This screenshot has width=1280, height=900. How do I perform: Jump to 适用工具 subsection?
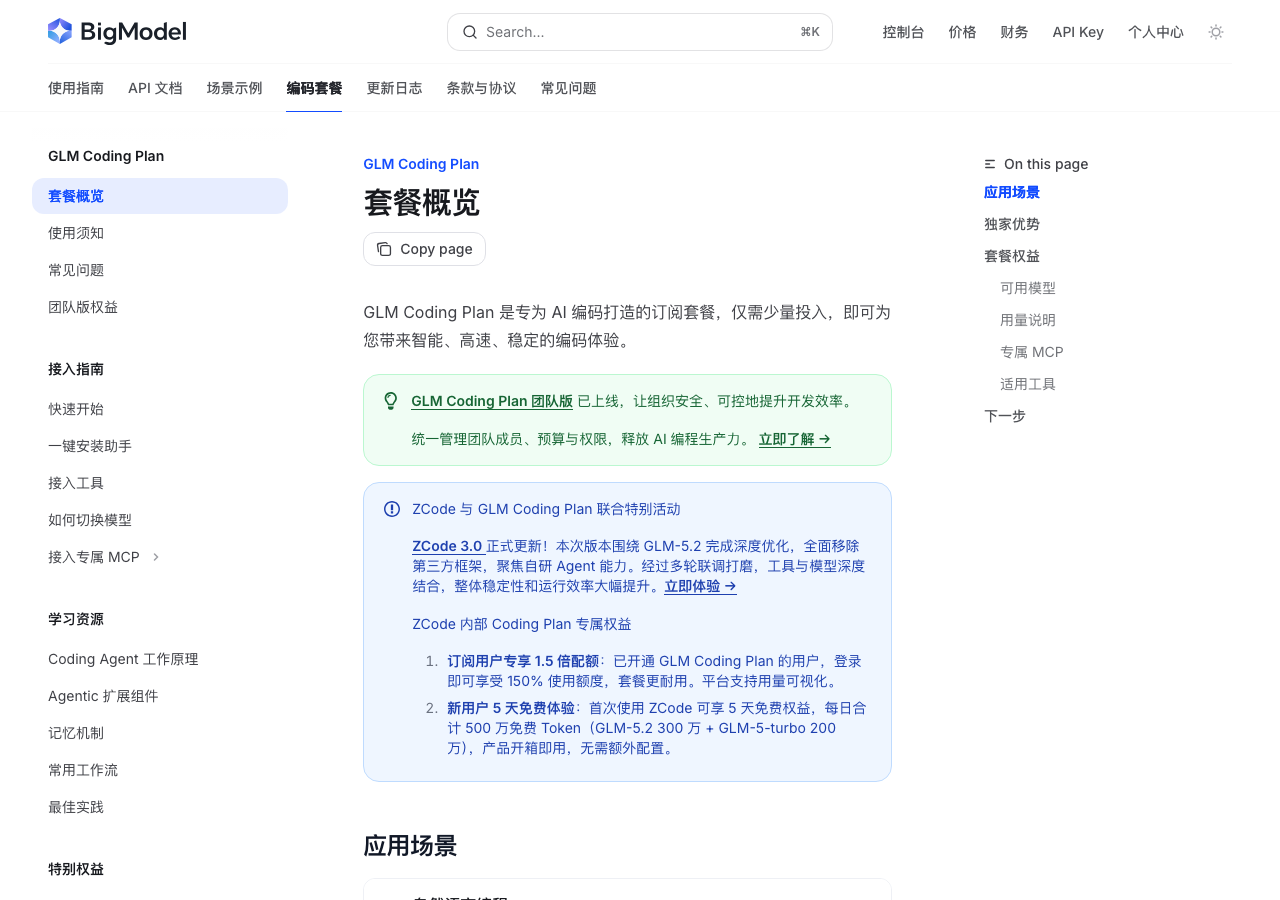point(1028,384)
